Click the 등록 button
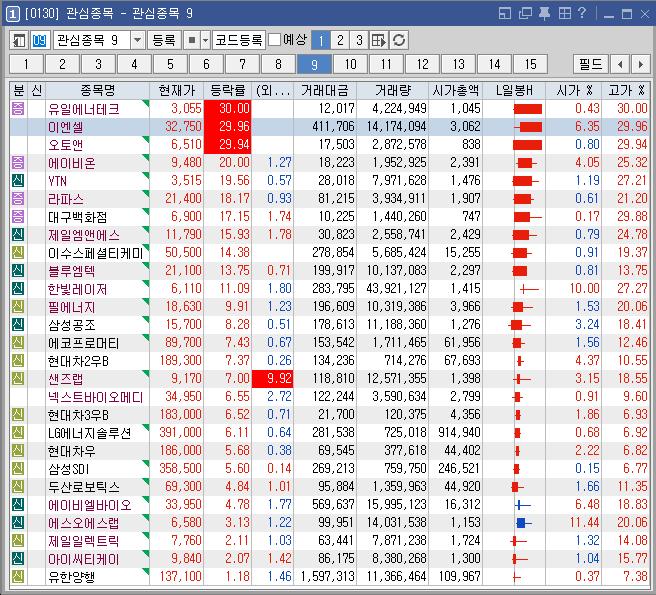Screen dimensions: 656x595 click(164, 41)
